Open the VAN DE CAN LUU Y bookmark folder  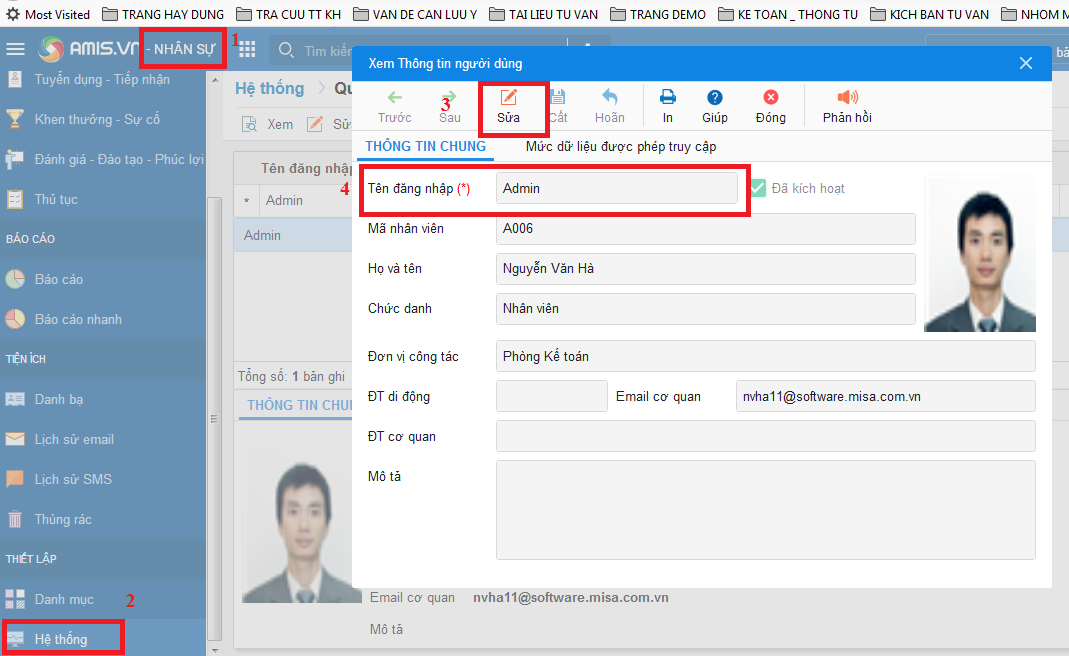coord(415,14)
